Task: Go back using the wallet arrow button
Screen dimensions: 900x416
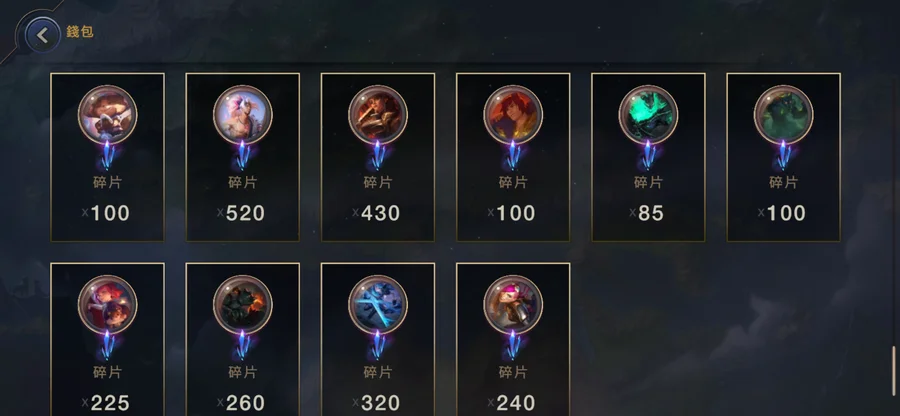Action: point(42,35)
